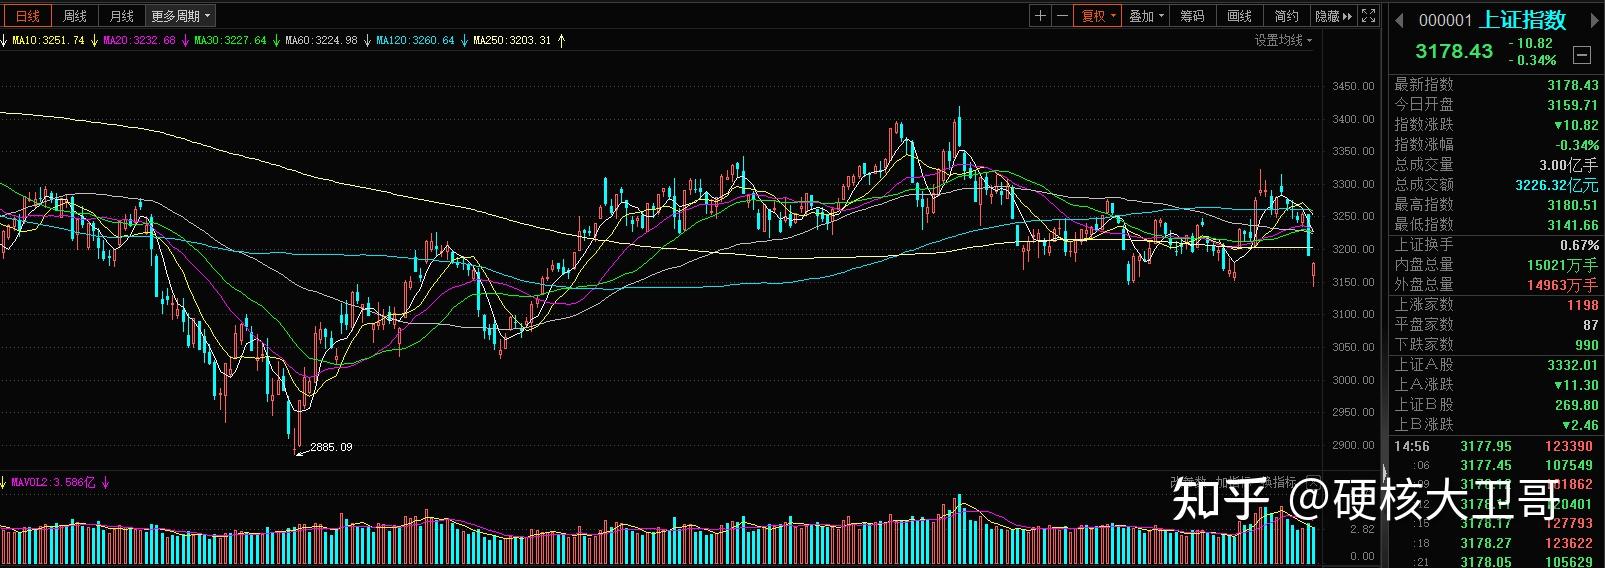Image resolution: width=1605 pixels, height=568 pixels.
Task: Go to previous stock with left arrow
Action: click(1399, 19)
